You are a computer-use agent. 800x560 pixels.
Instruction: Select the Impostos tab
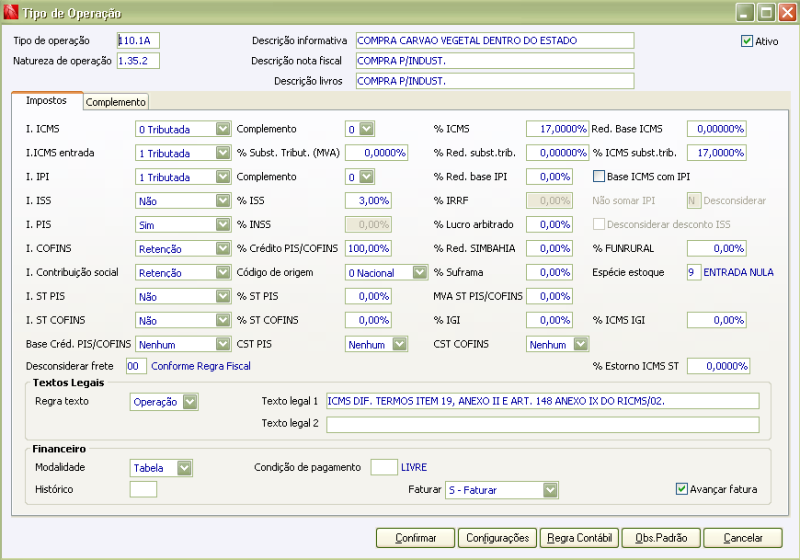tap(46, 101)
